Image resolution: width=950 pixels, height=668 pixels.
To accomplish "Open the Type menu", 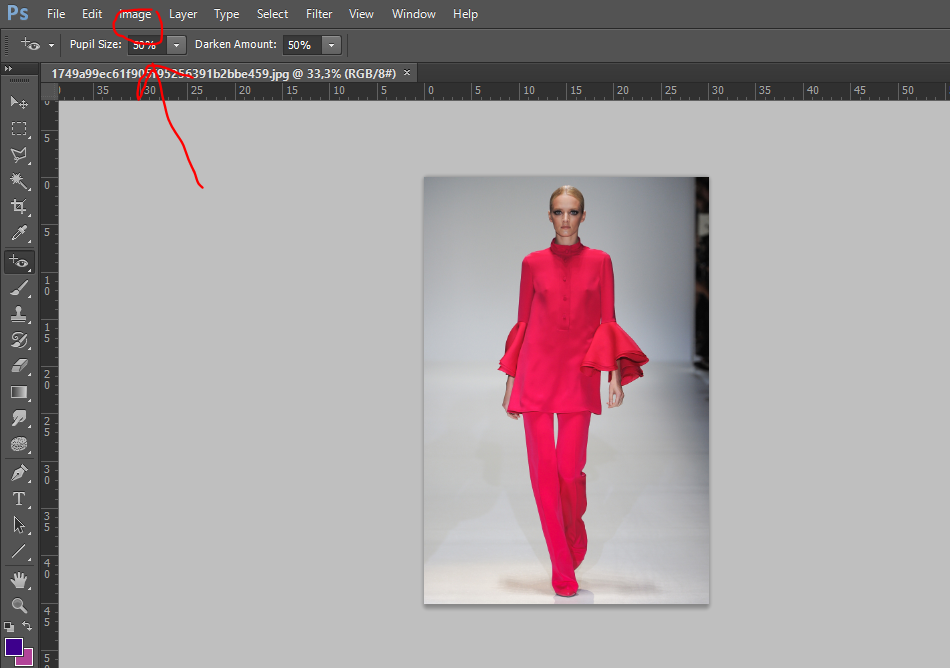I will pyautogui.click(x=227, y=13).
